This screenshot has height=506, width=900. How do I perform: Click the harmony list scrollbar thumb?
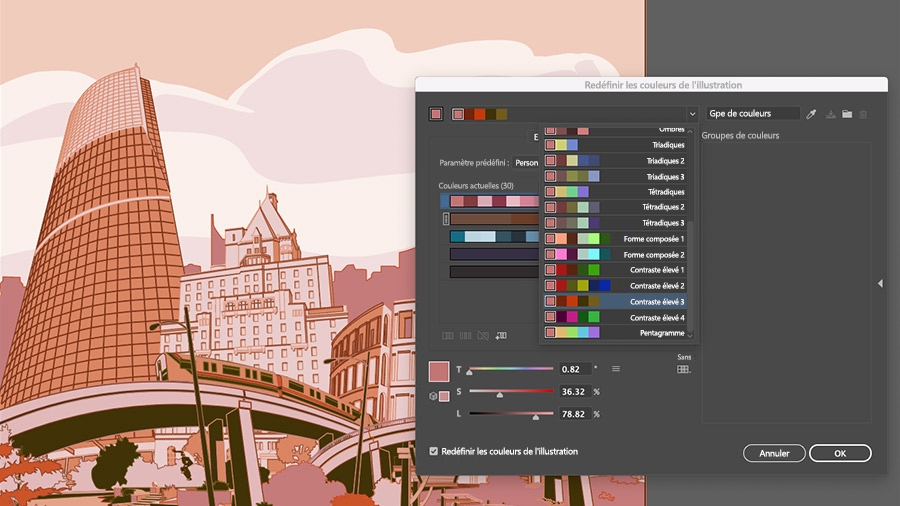pyautogui.click(x=690, y=275)
